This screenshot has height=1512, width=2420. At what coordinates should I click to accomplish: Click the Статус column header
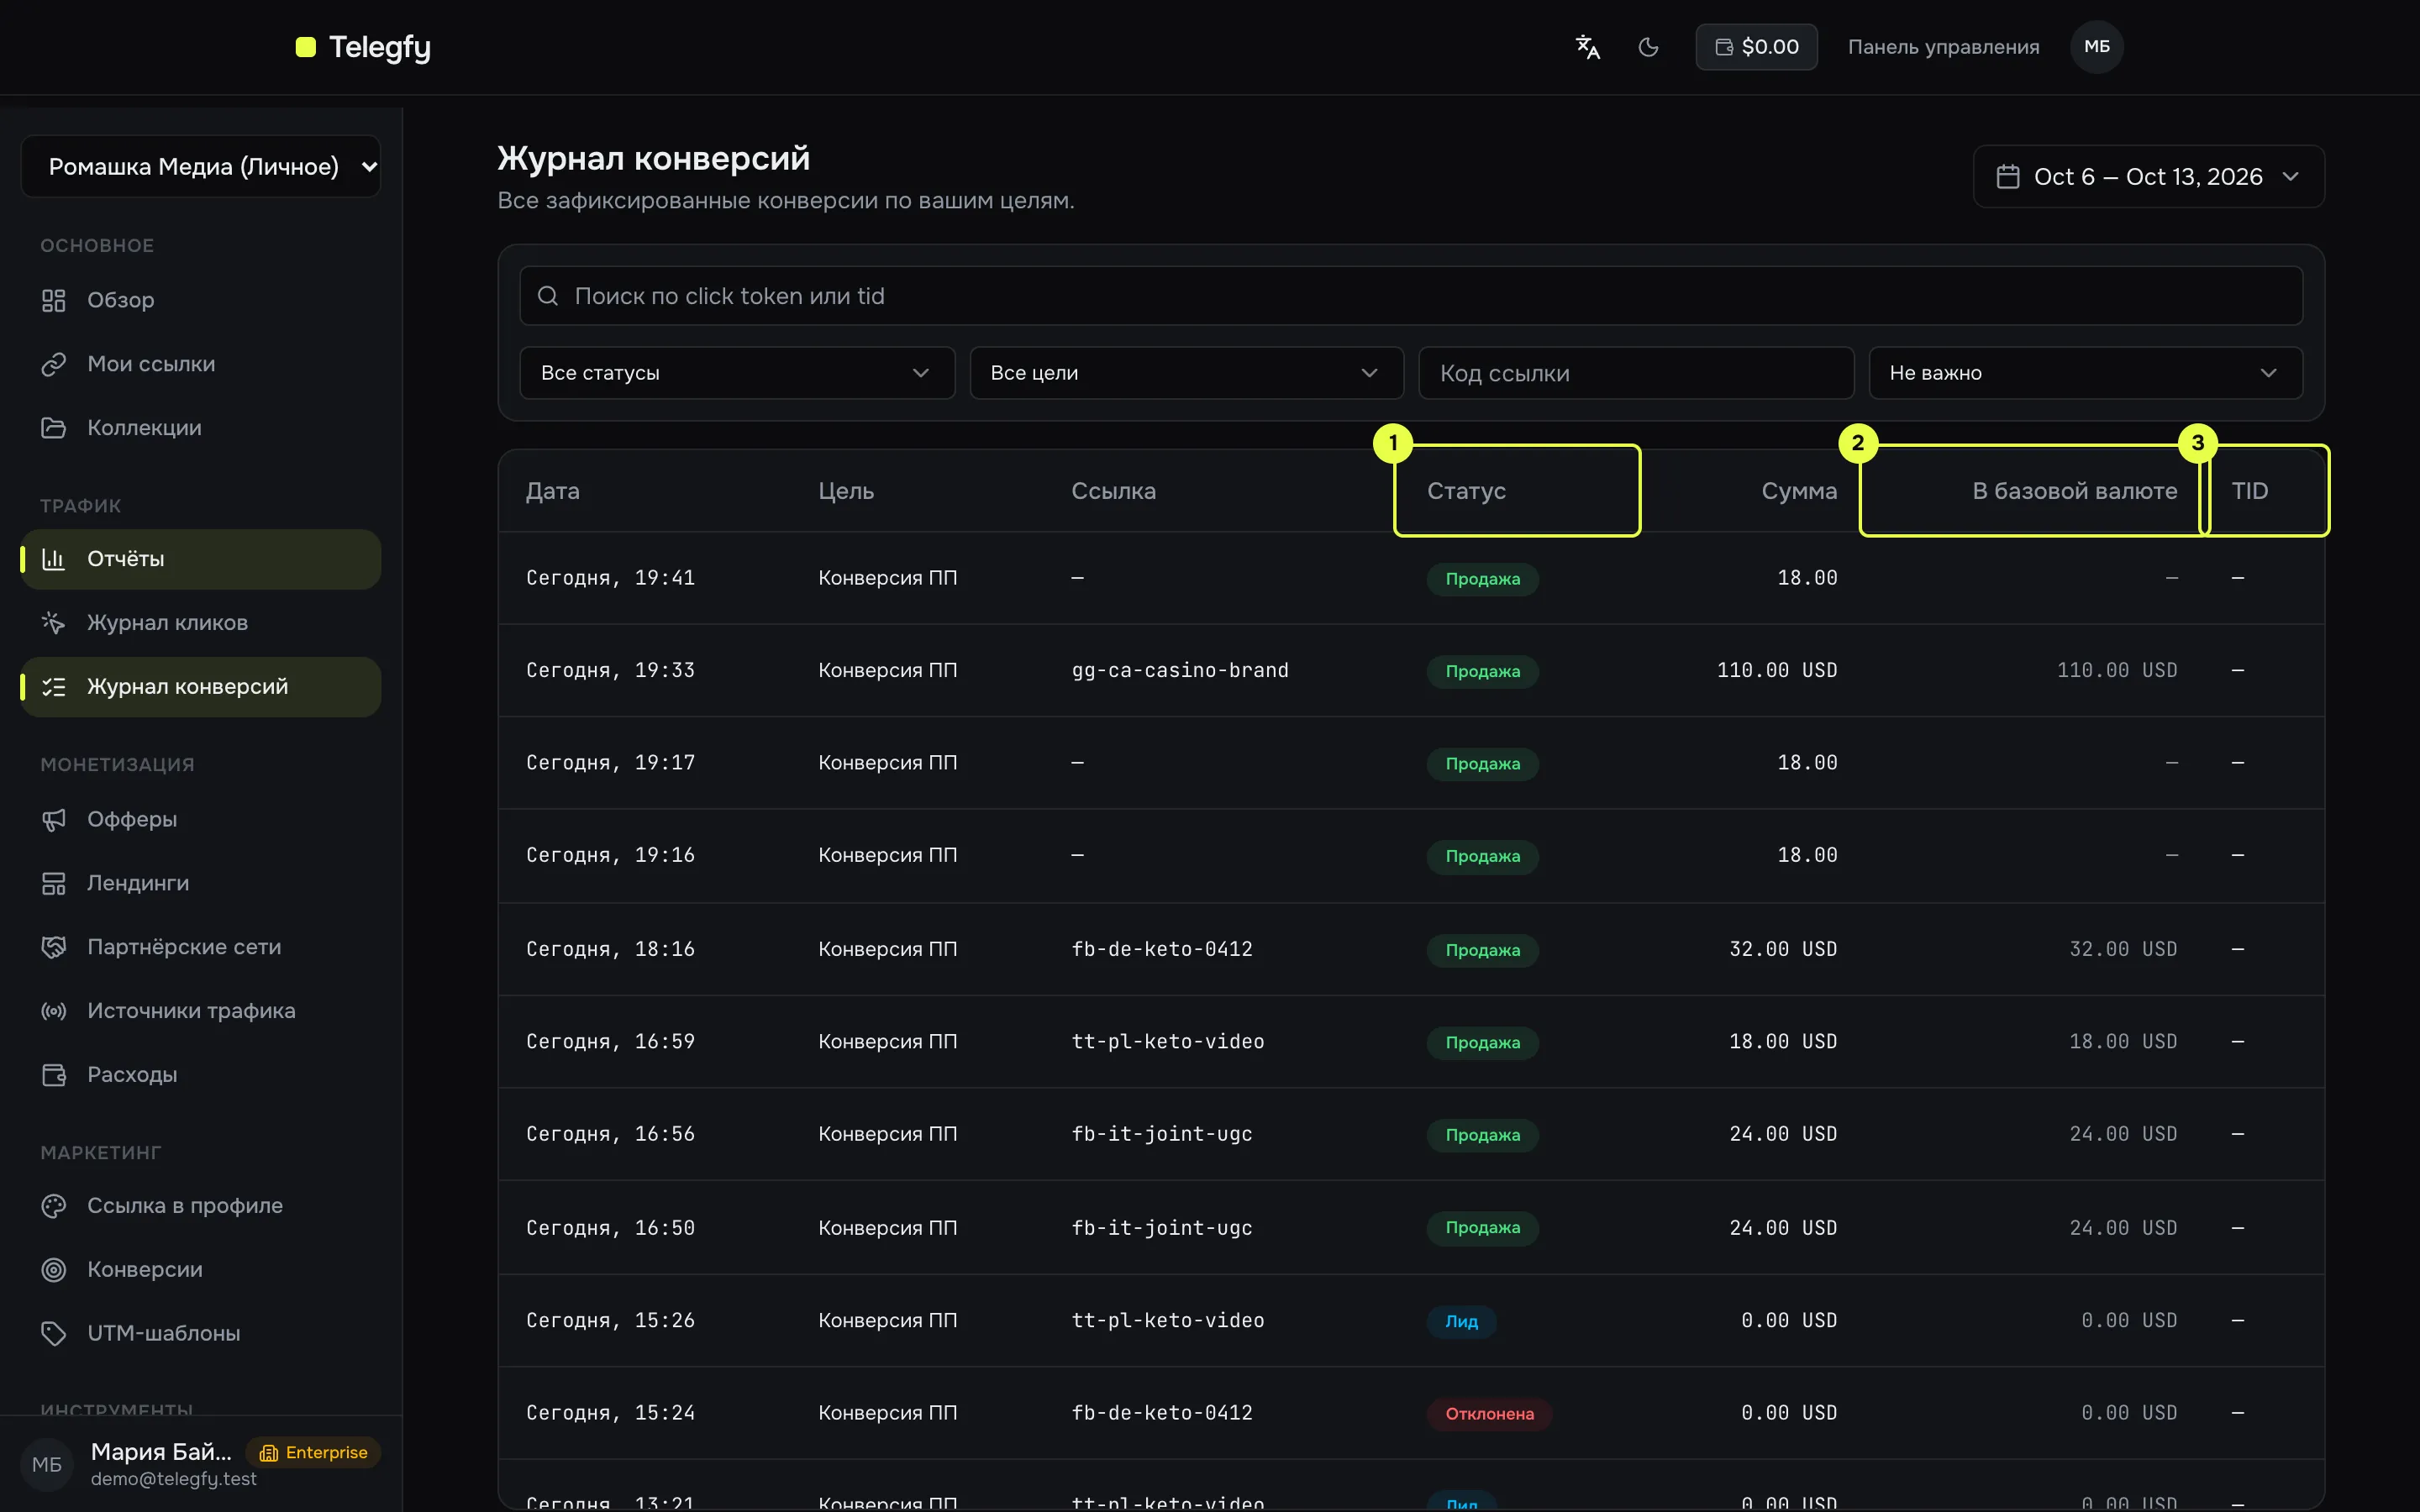1466,491
